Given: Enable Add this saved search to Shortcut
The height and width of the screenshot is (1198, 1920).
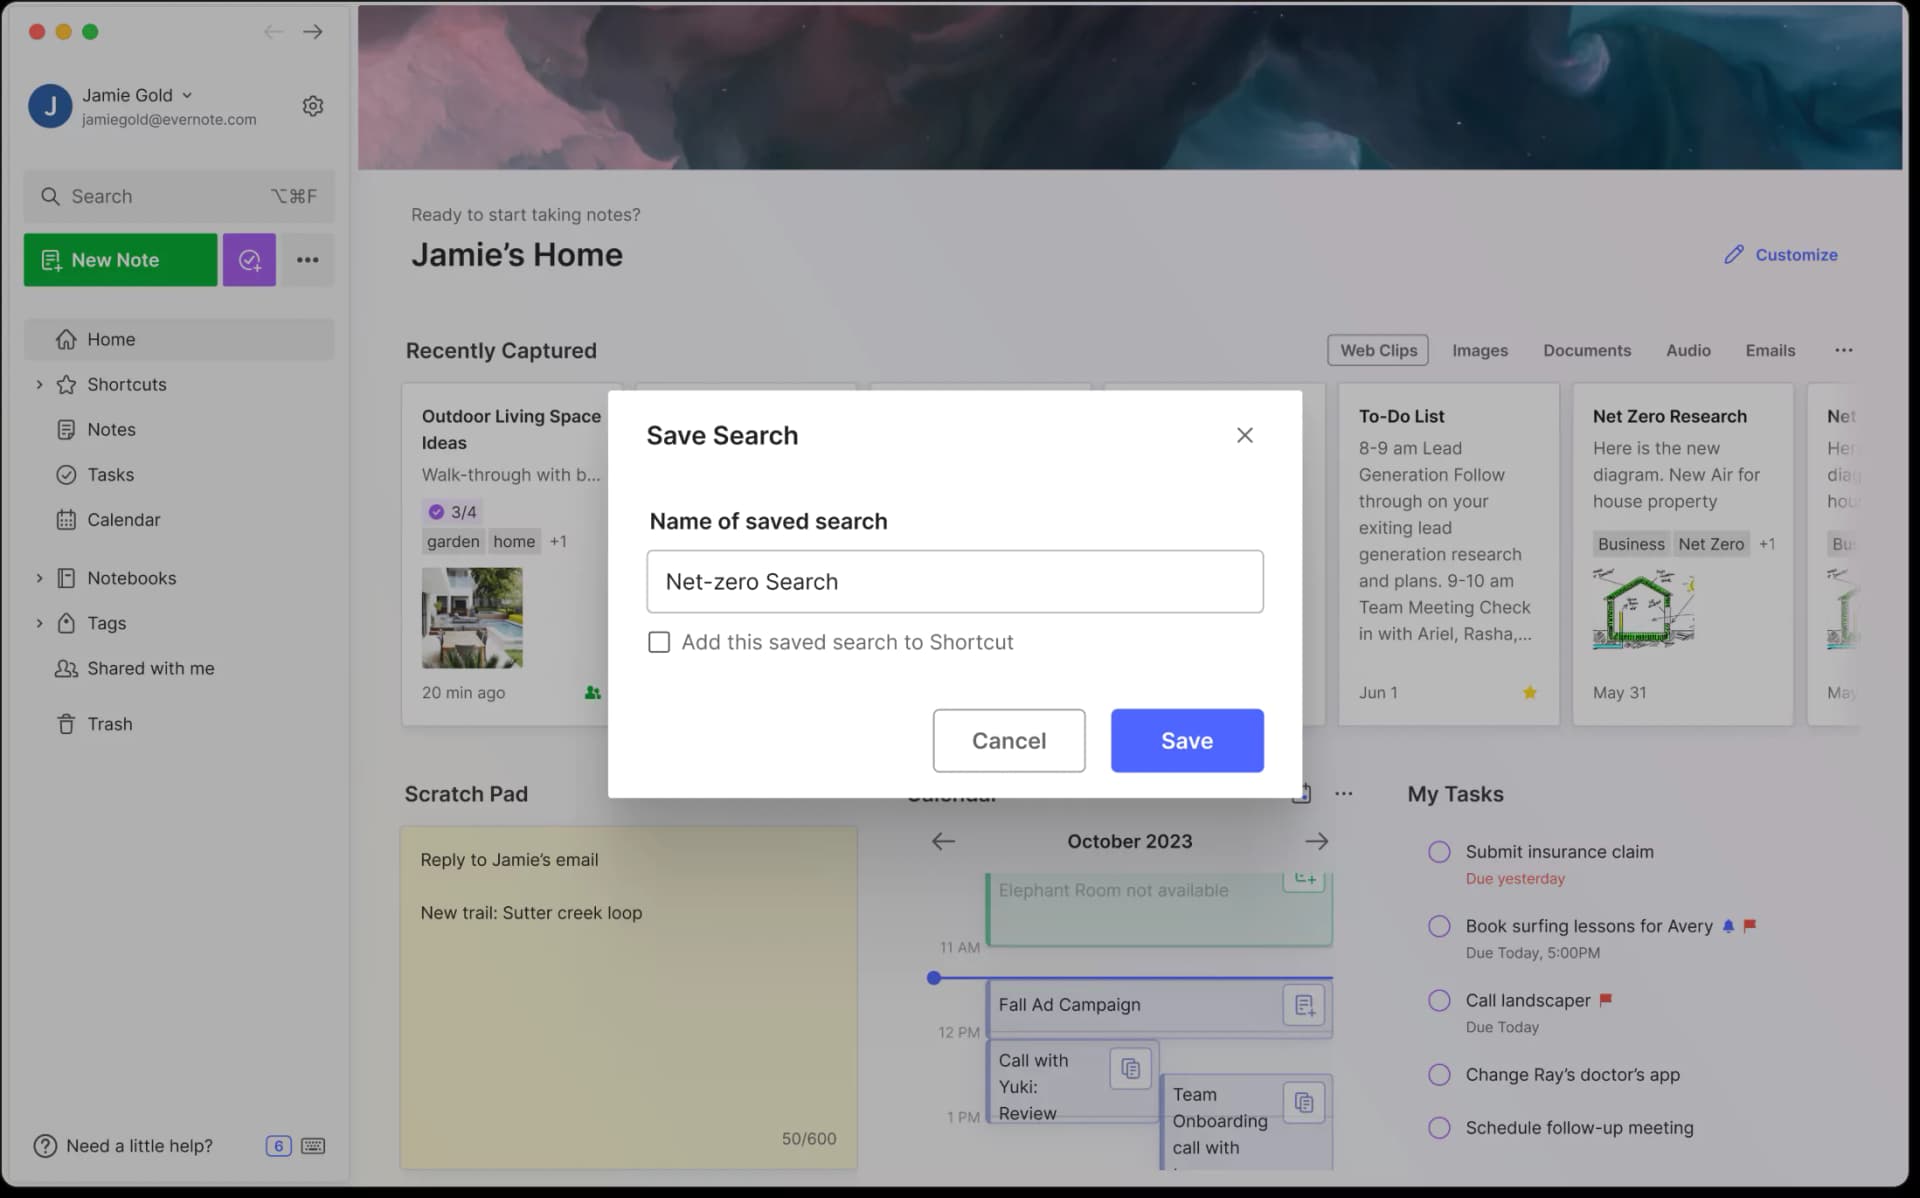Looking at the screenshot, I should 659,642.
